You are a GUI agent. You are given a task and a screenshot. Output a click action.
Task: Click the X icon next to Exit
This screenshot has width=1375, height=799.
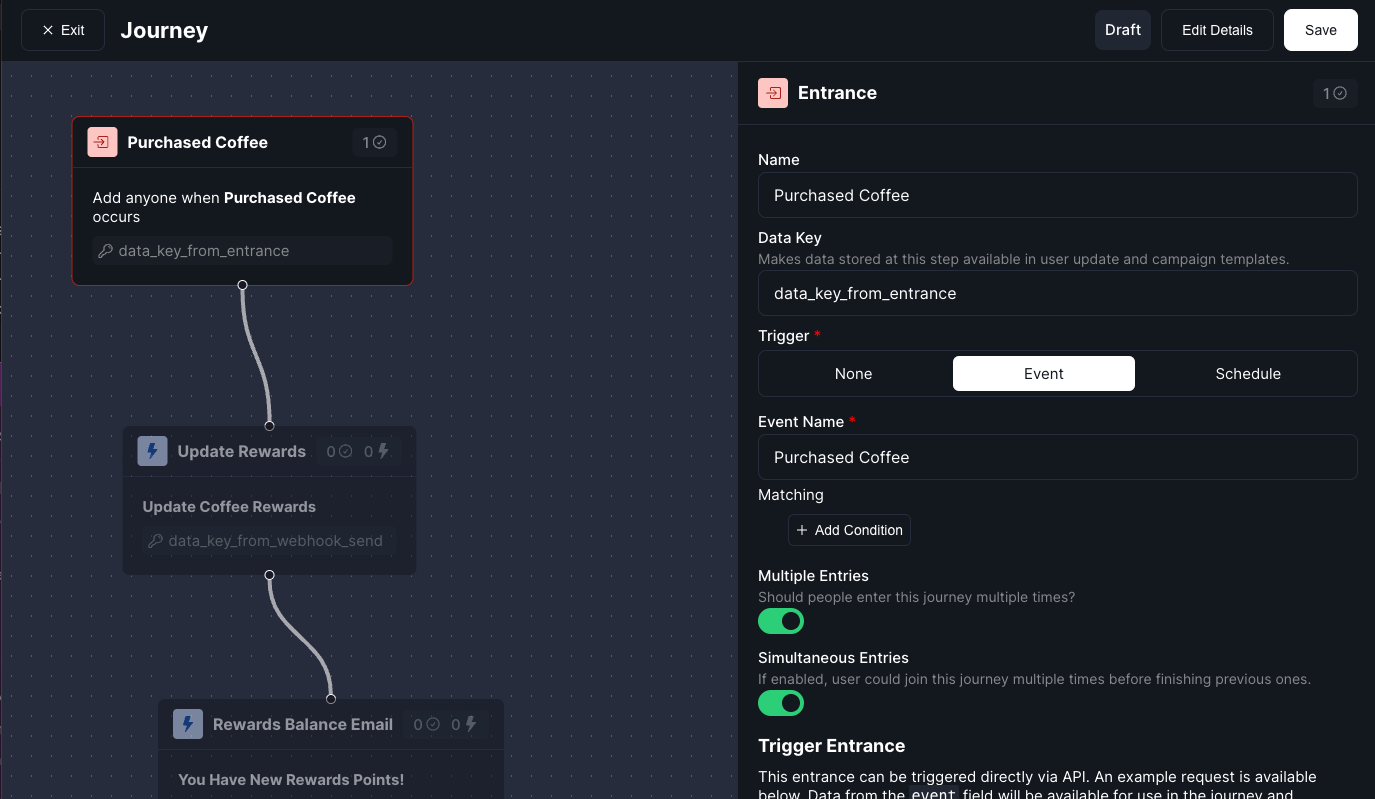click(x=49, y=29)
